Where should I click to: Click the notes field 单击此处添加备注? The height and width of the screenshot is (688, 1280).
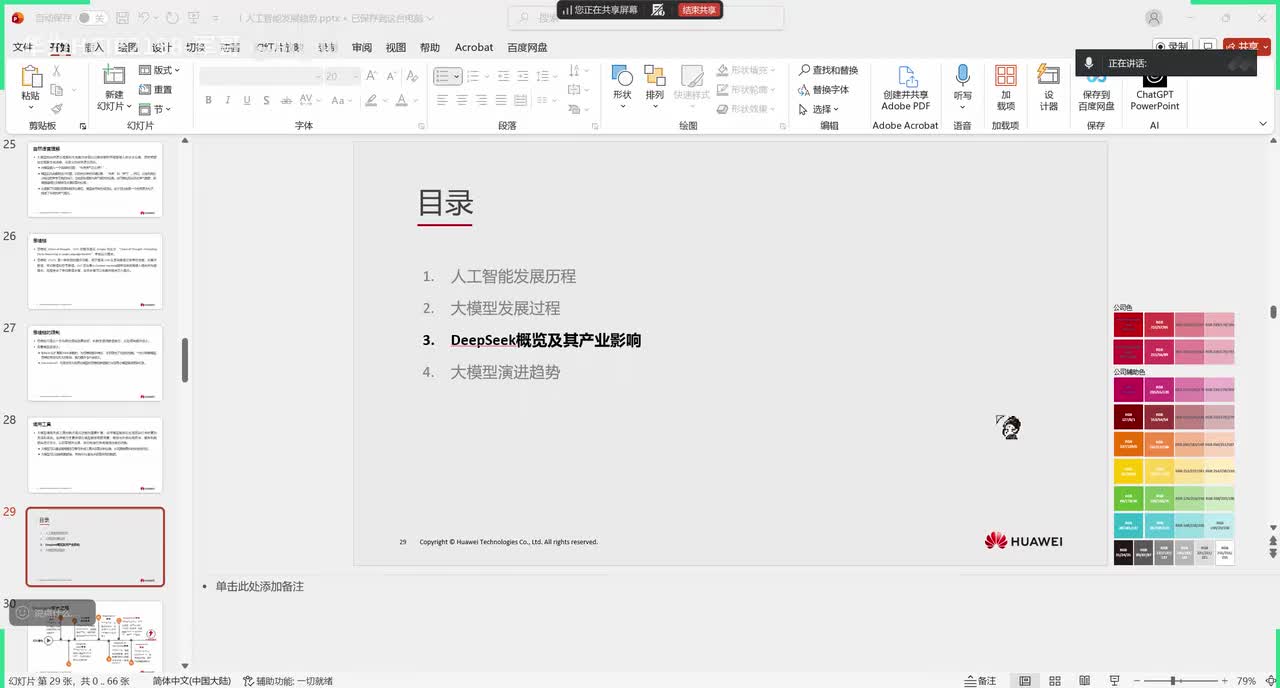tap(259, 586)
